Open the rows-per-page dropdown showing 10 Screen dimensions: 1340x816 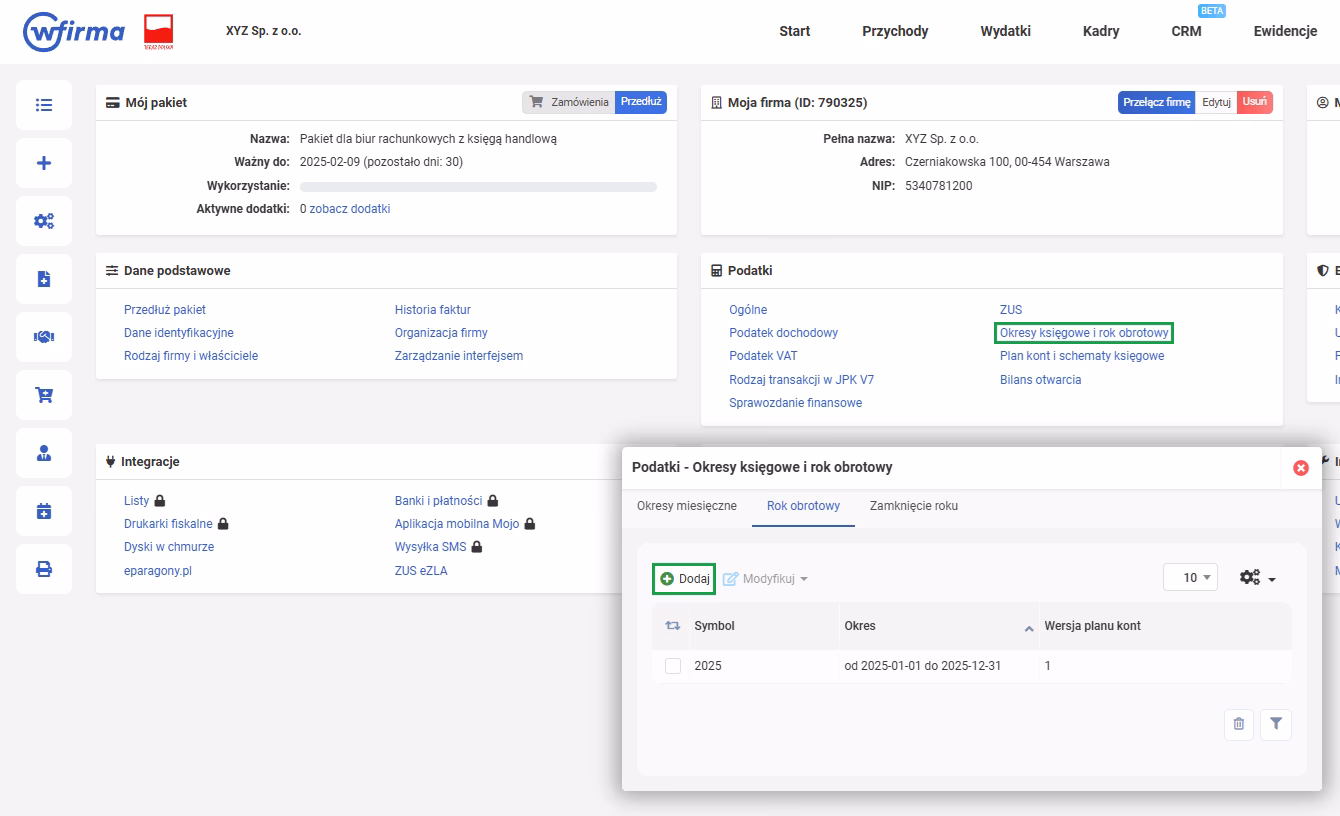pyautogui.click(x=1190, y=578)
